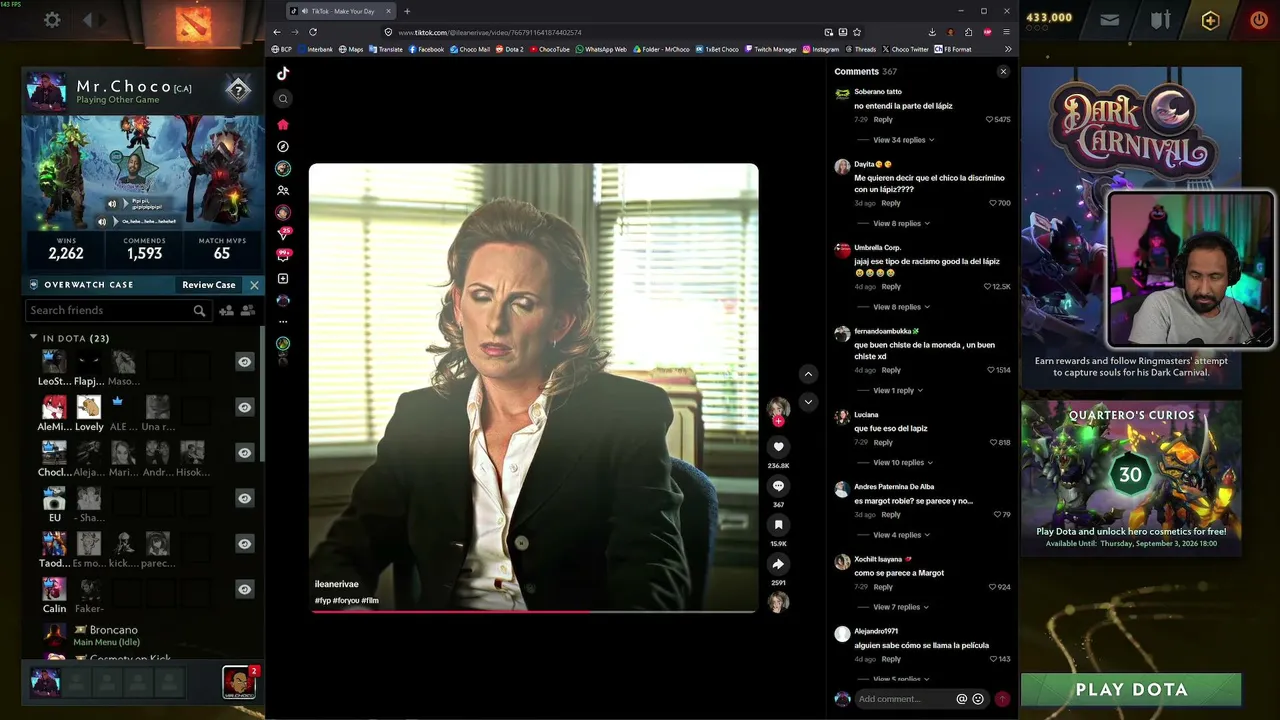Image resolution: width=1280 pixels, height=720 pixels.
Task: Open ChocoTube bookmark
Action: (x=550, y=49)
